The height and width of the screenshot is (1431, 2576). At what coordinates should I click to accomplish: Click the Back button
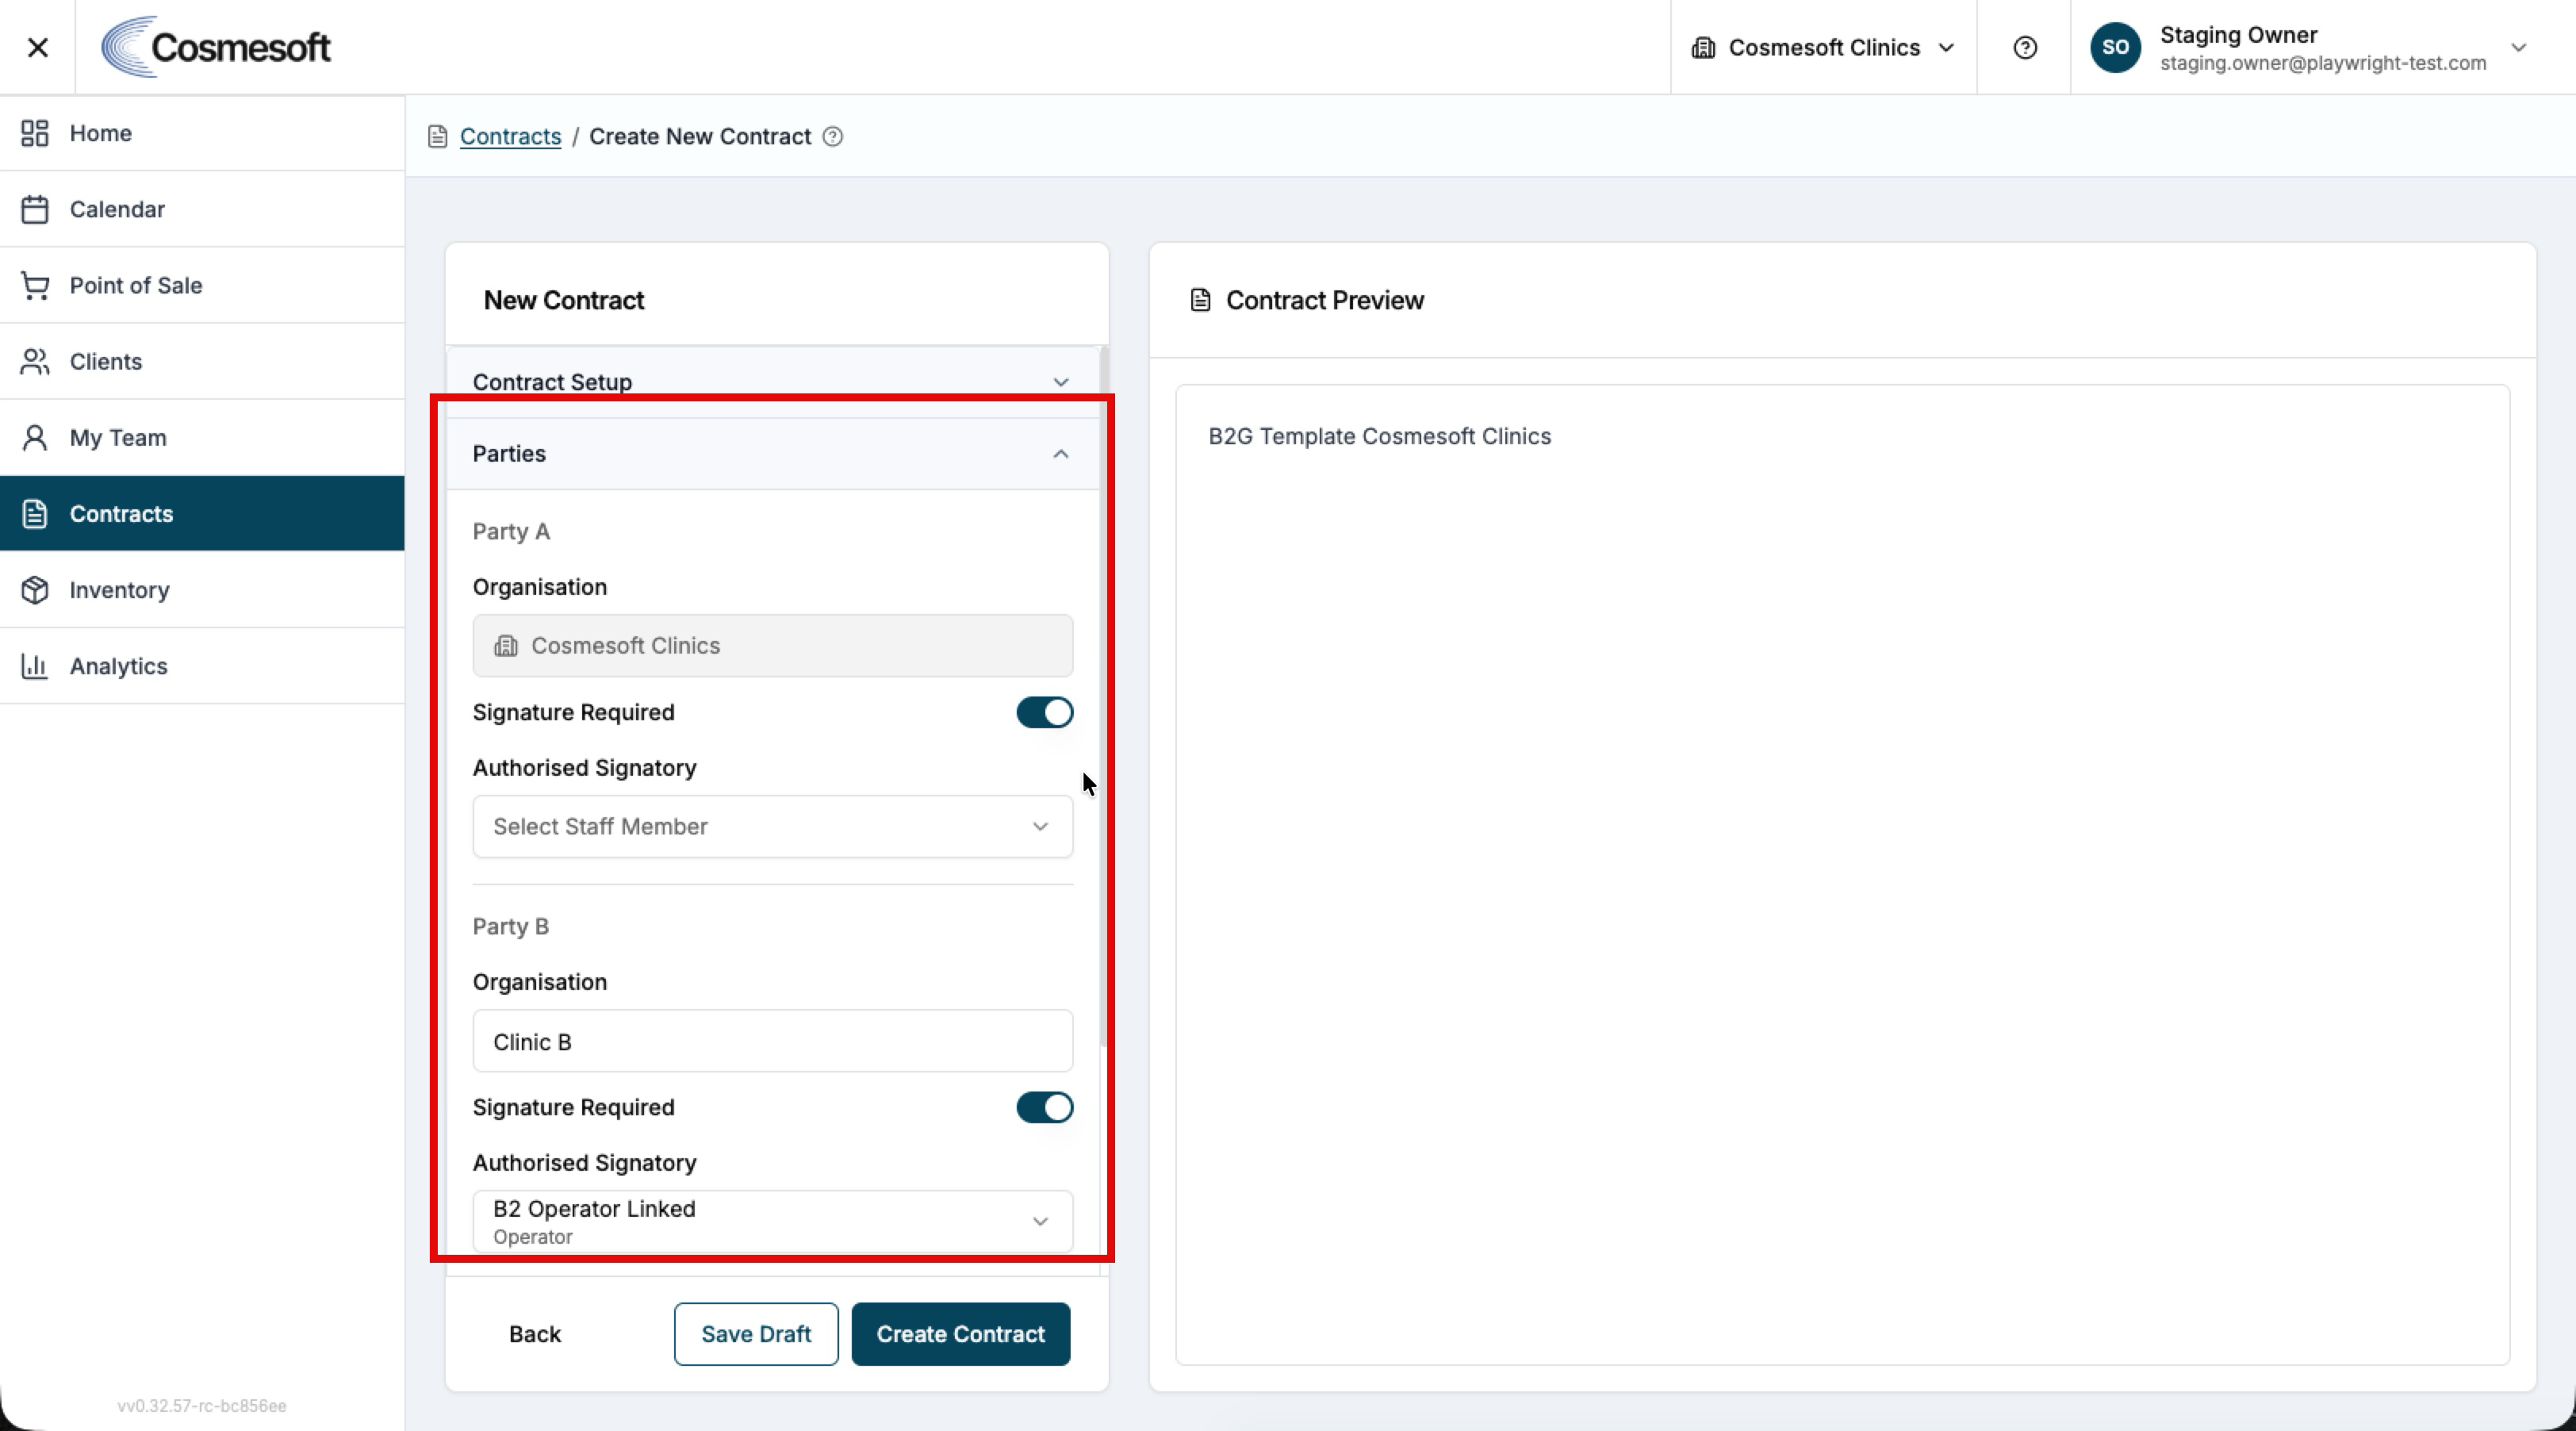535,1334
